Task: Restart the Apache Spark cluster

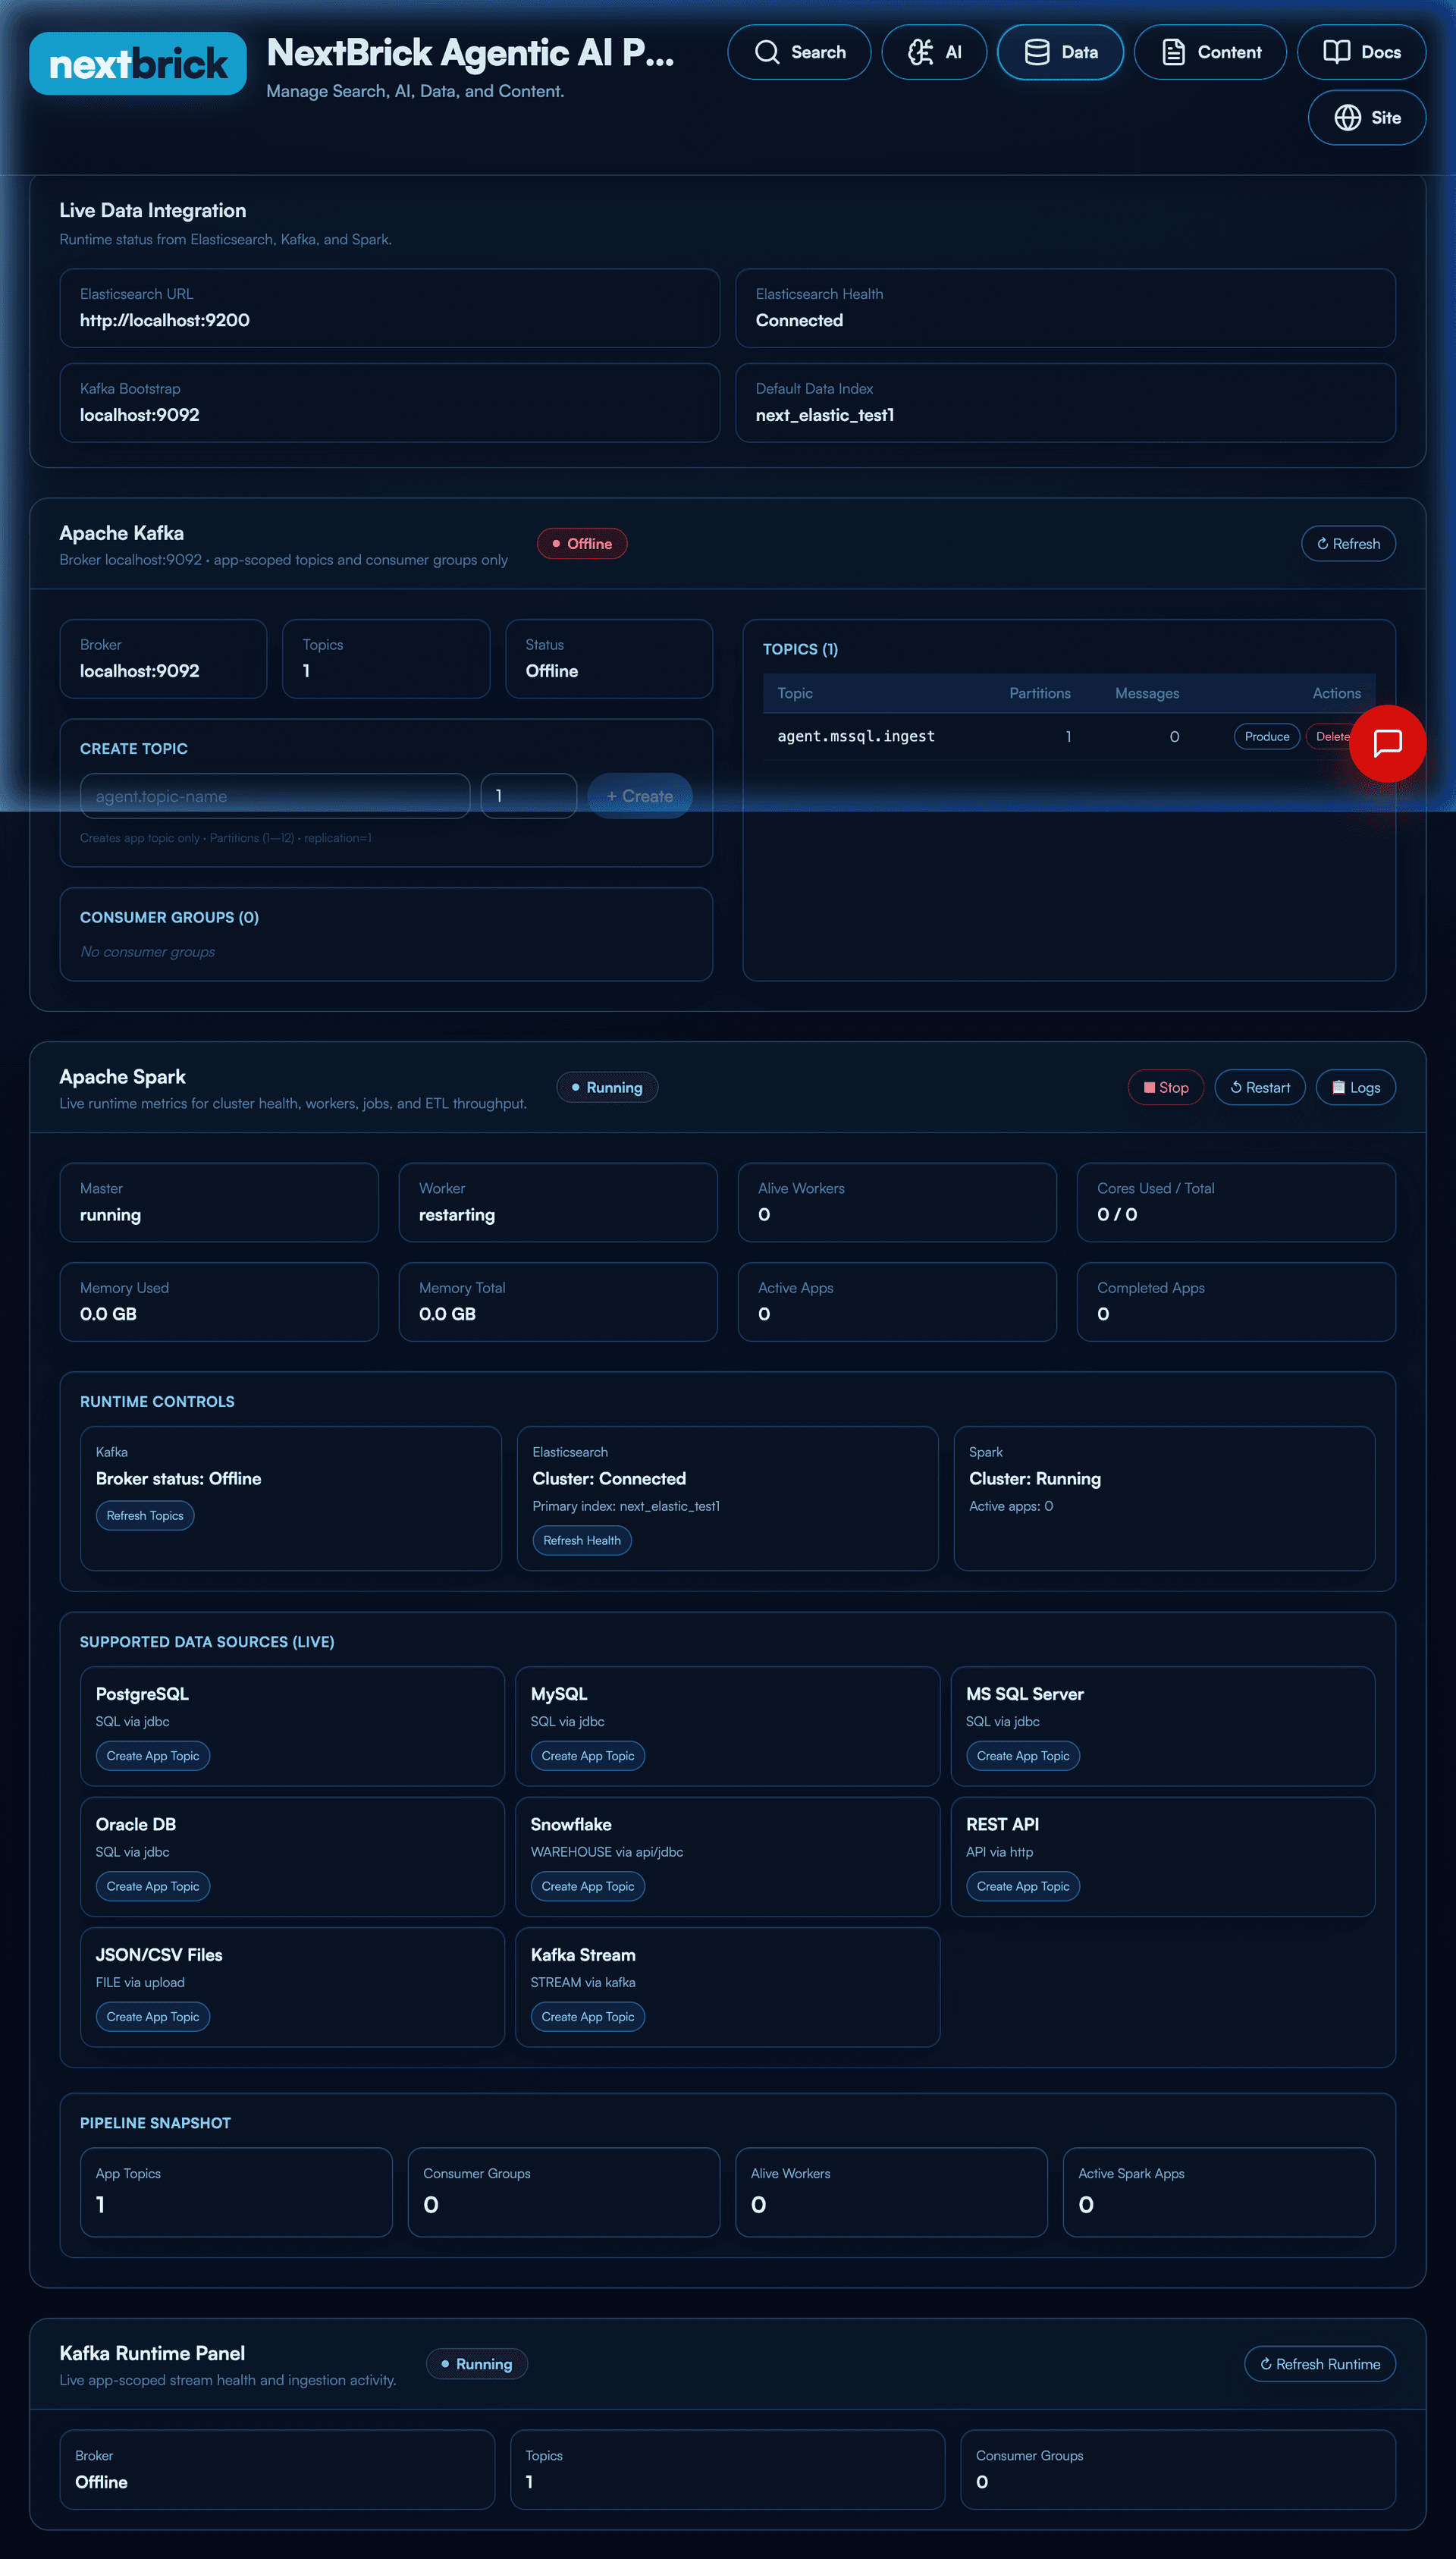Action: [1260, 1088]
